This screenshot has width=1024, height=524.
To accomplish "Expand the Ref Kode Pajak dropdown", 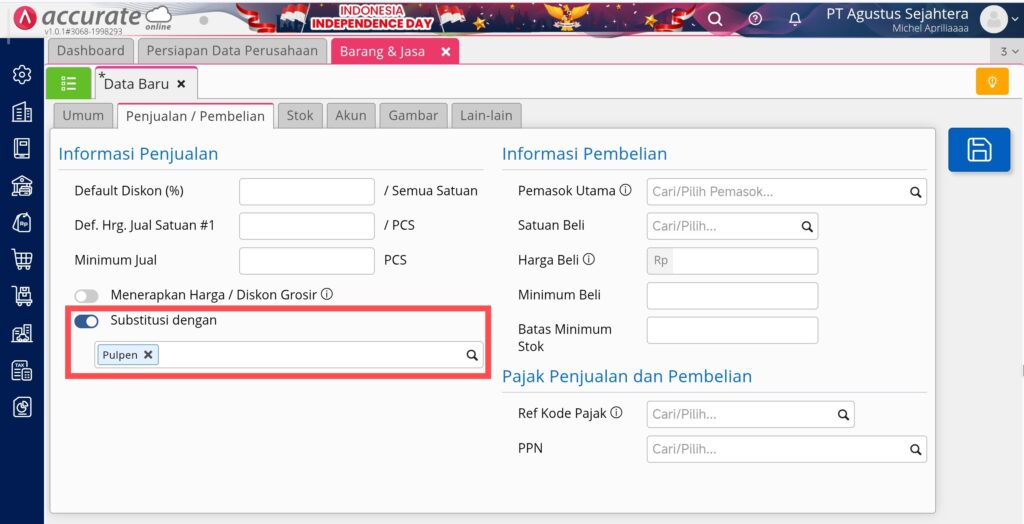I will pos(750,413).
